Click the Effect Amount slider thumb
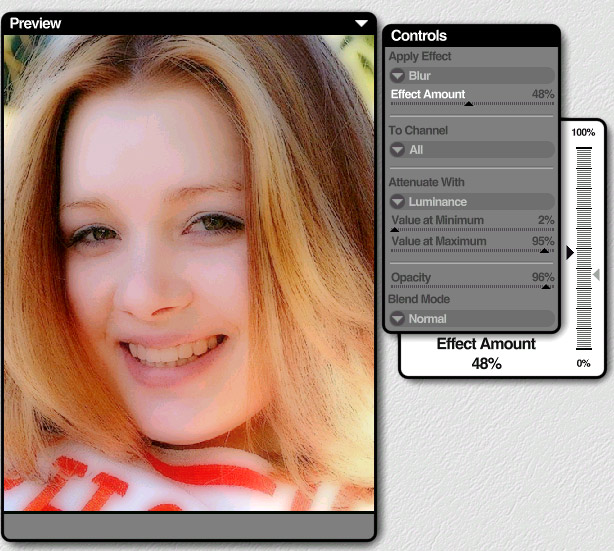The height and width of the screenshot is (551, 614). (x=468, y=103)
